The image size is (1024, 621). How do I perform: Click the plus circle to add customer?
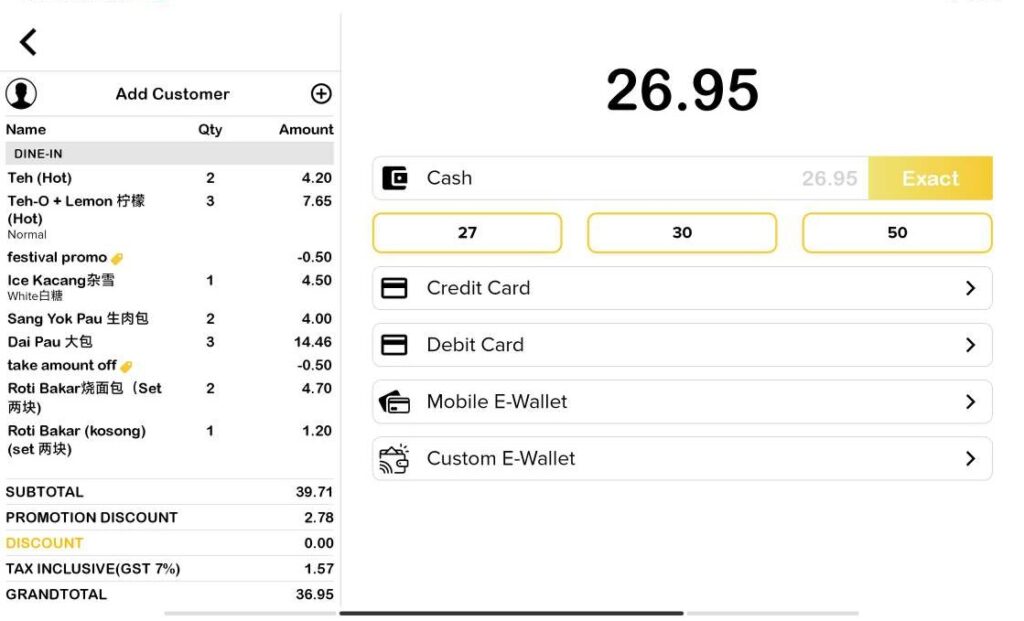click(x=321, y=94)
